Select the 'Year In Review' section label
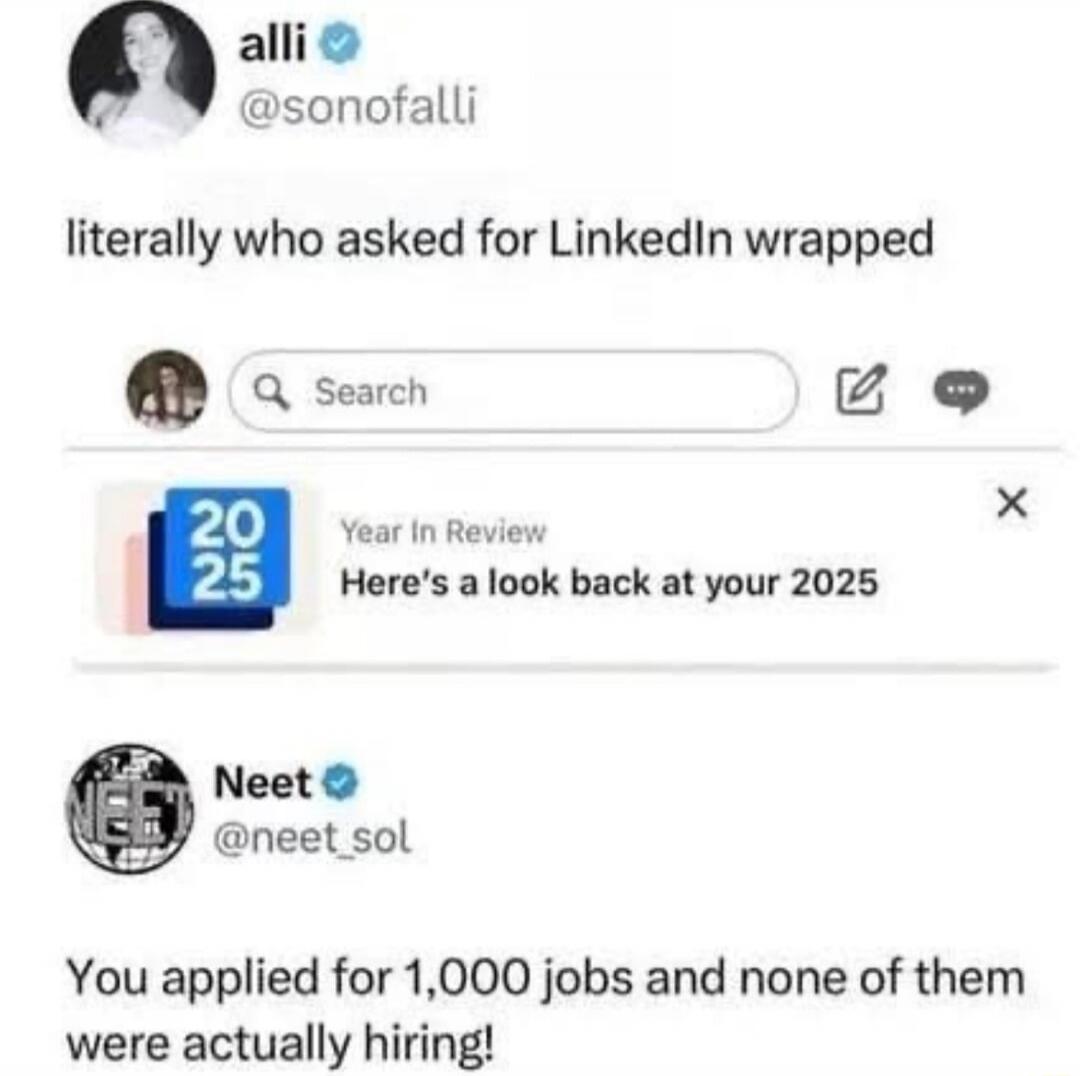Viewport: 1080px width, 1076px height. click(443, 530)
